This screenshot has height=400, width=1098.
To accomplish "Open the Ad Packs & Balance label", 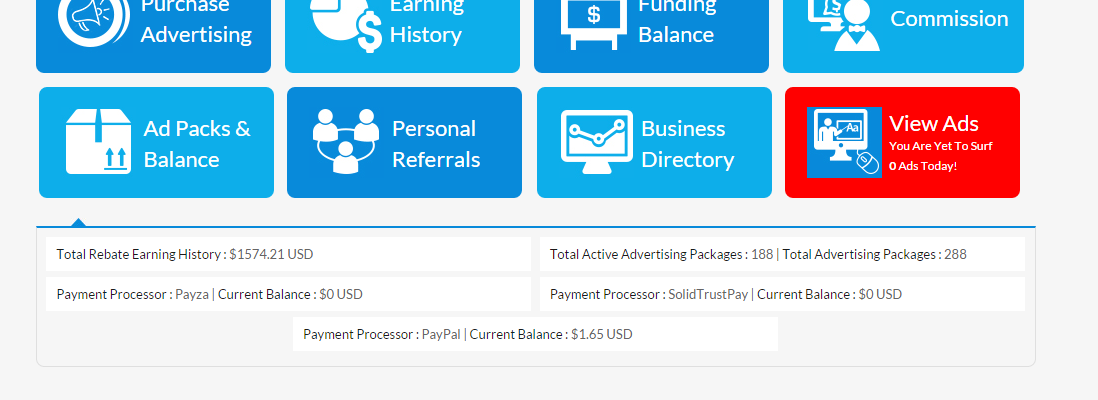I will pyautogui.click(x=197, y=144).
